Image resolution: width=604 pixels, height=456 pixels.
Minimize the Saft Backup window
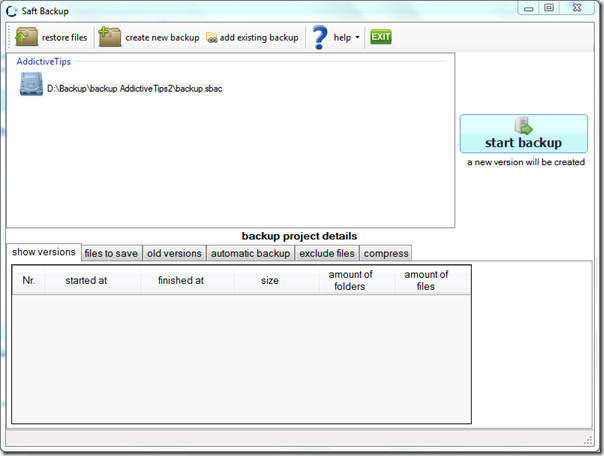528,8
